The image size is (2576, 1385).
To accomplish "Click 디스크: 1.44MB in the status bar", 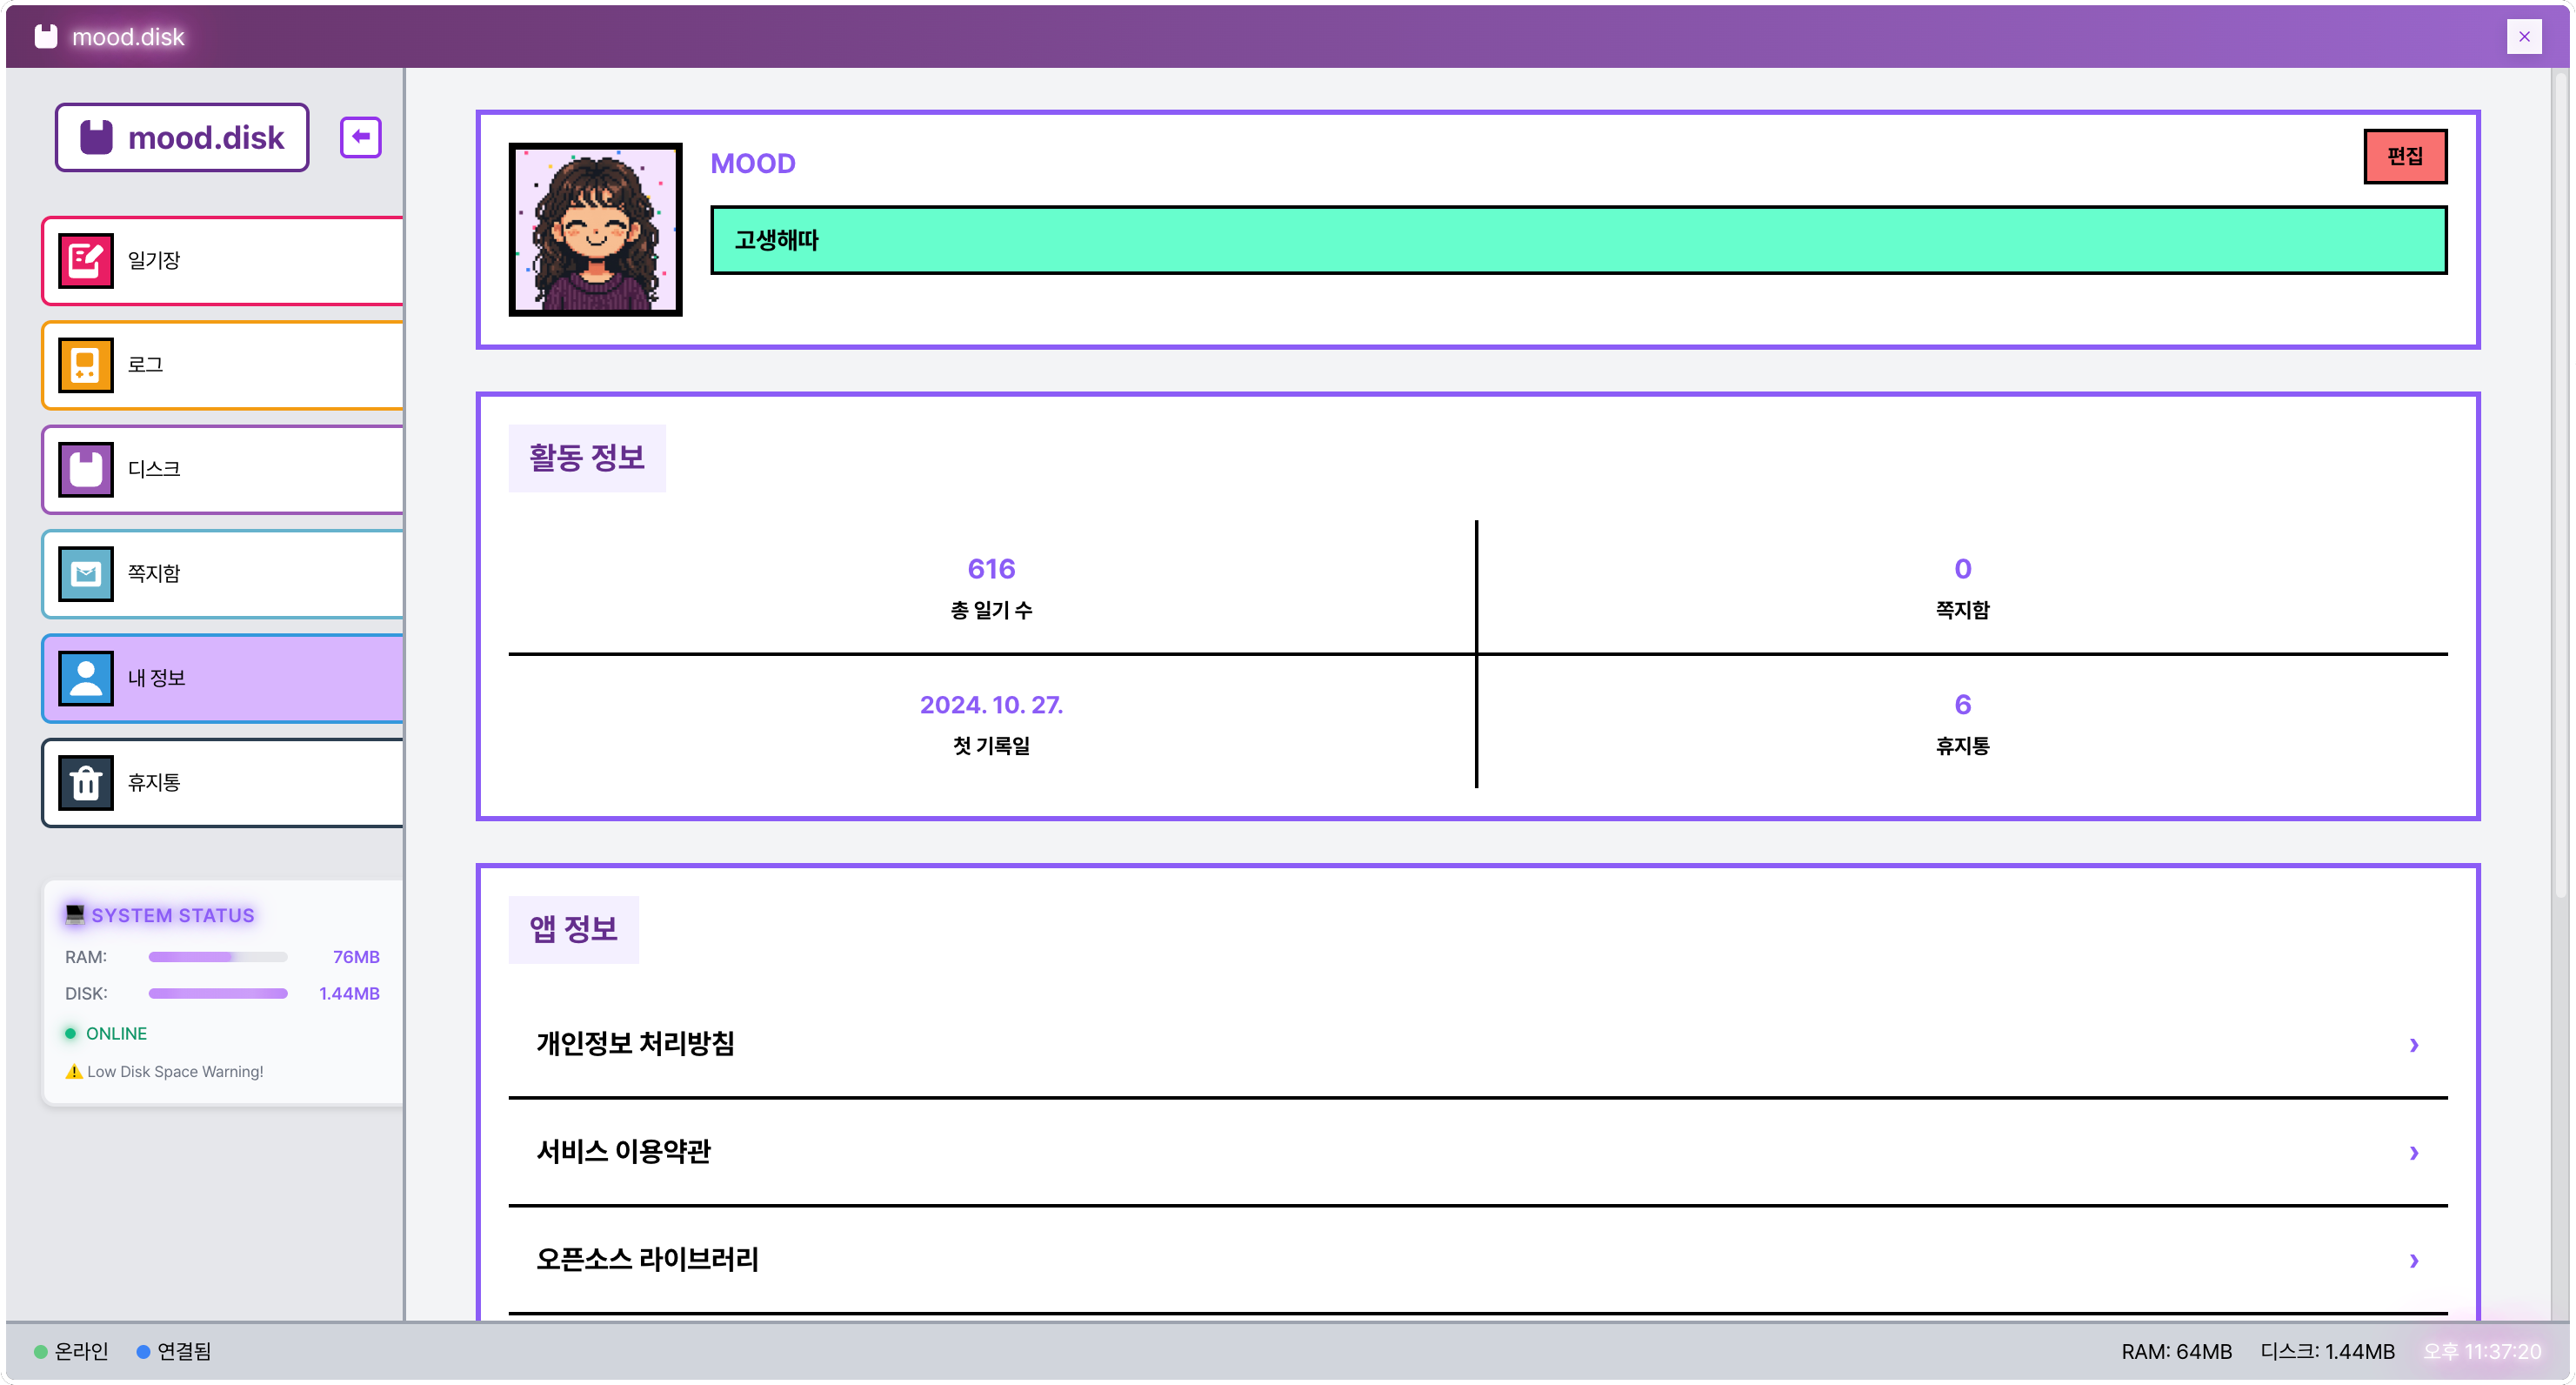I will 2327,1352.
